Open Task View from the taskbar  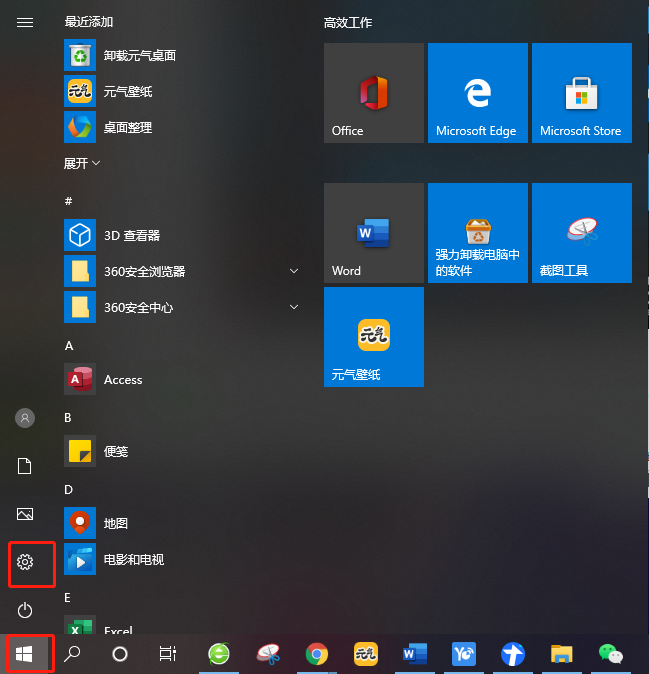coord(168,654)
